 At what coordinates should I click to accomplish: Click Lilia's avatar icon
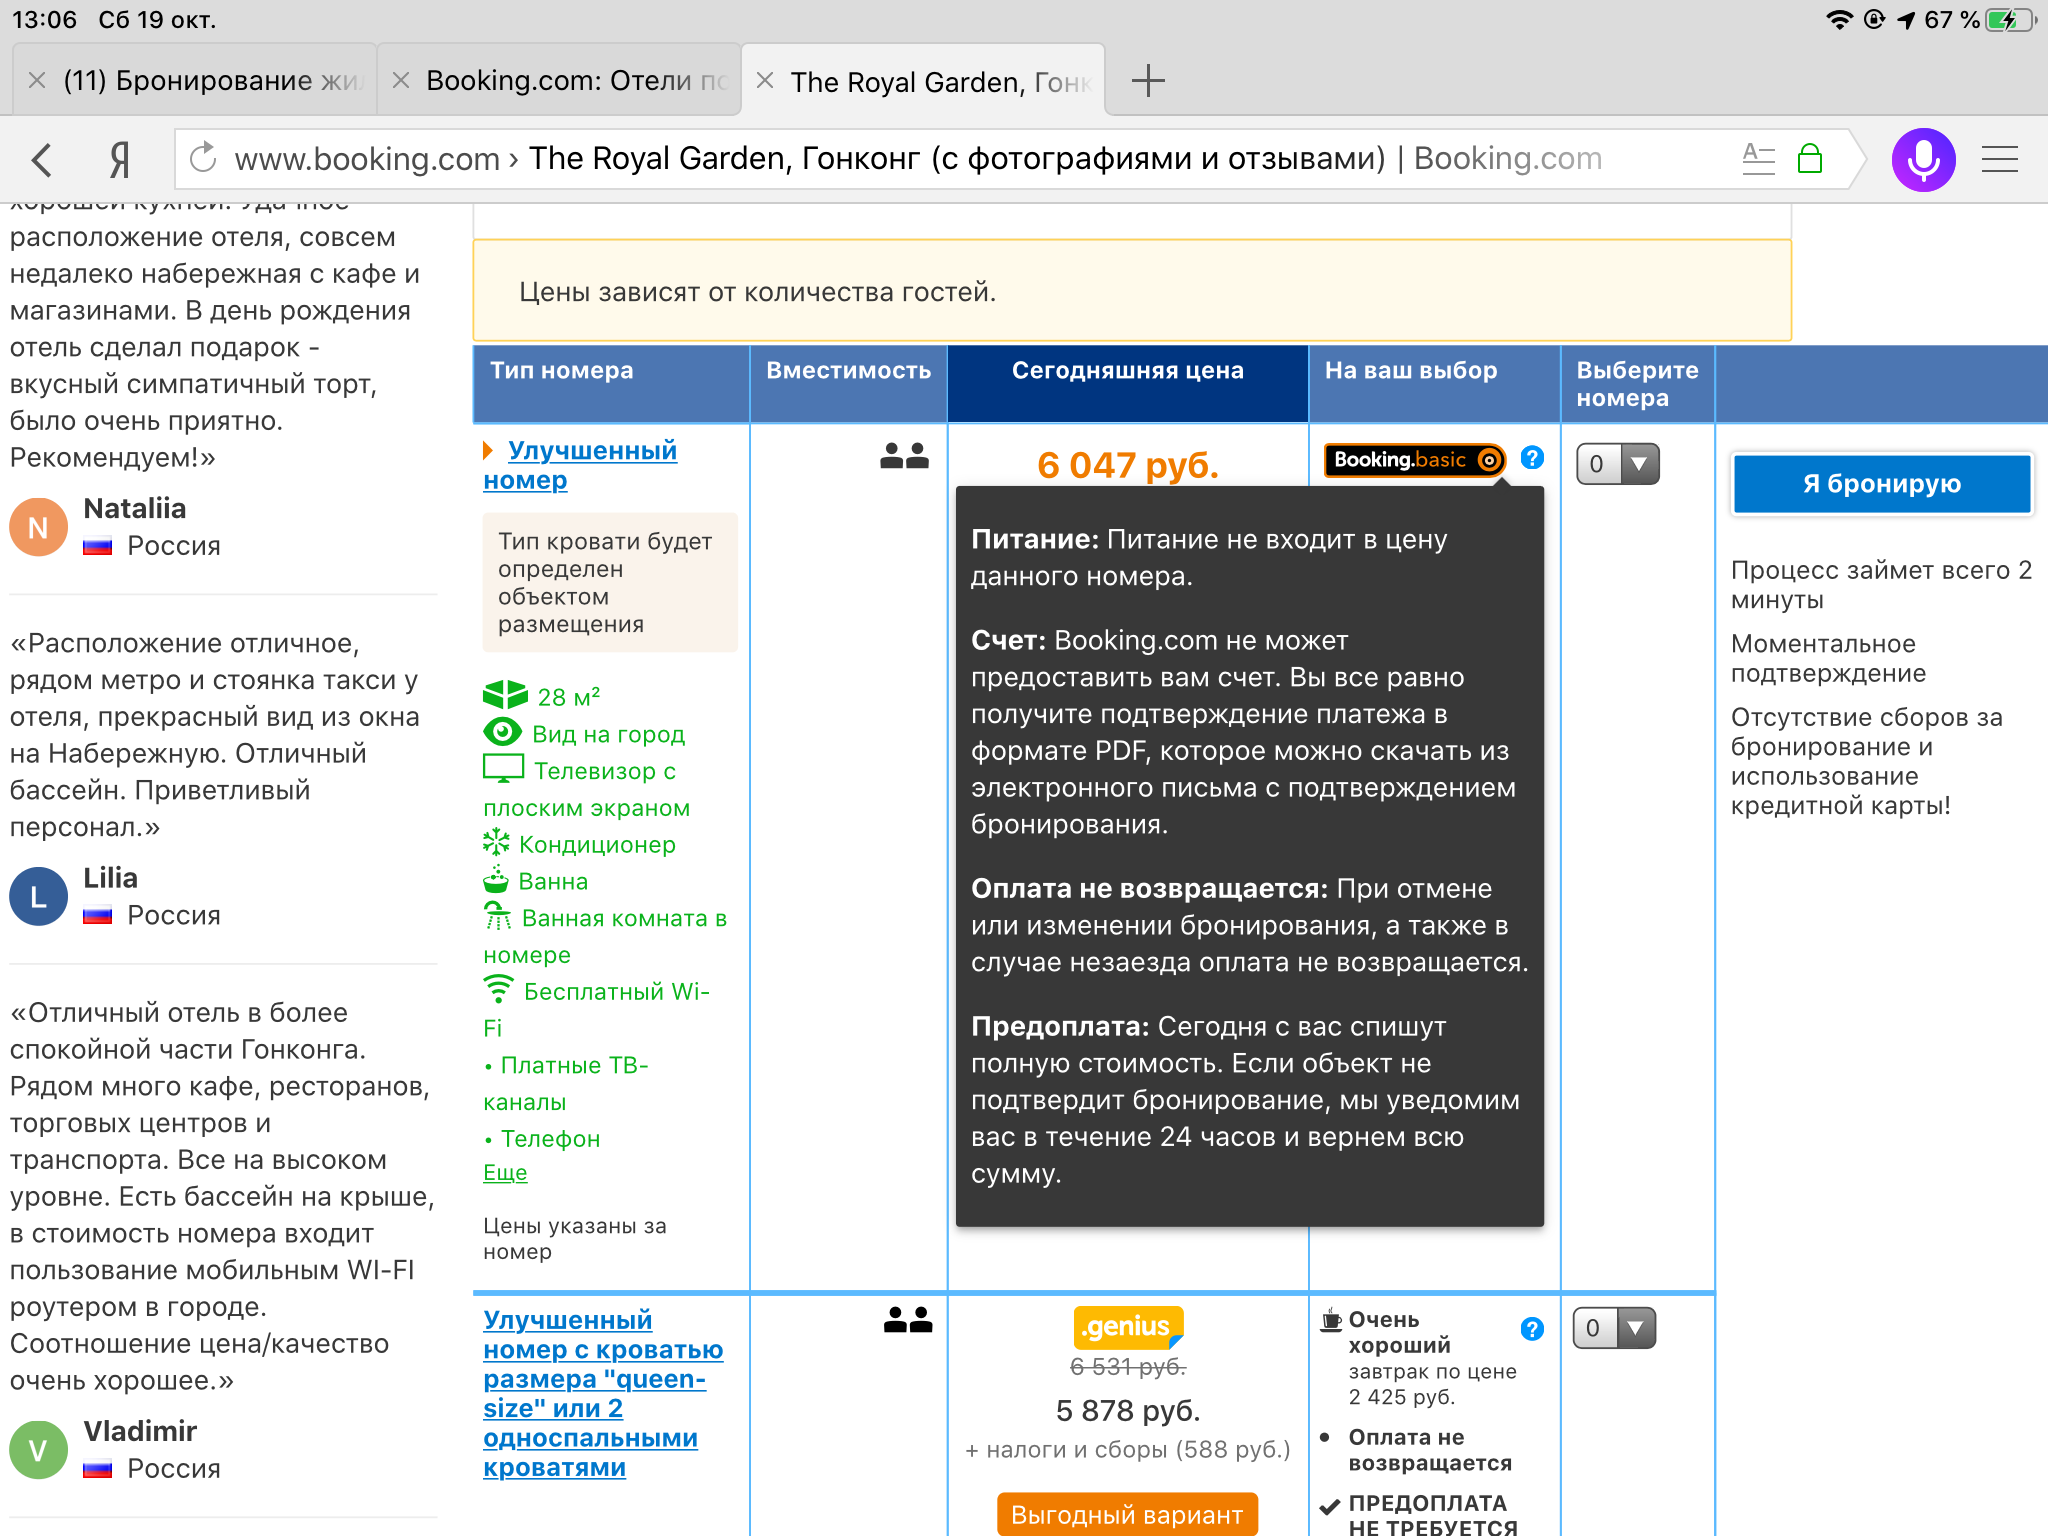[x=38, y=896]
